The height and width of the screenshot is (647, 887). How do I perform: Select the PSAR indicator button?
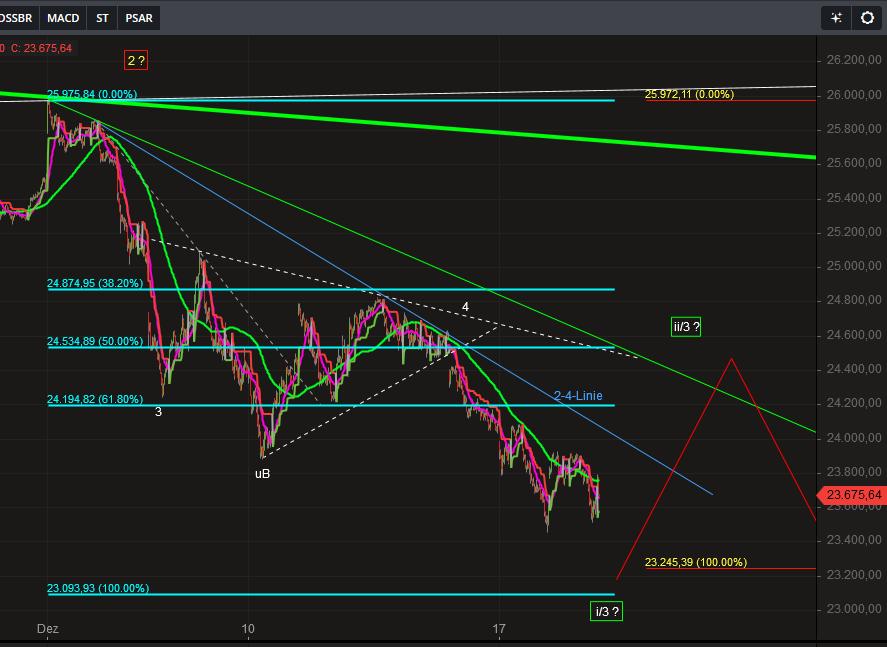coord(138,17)
